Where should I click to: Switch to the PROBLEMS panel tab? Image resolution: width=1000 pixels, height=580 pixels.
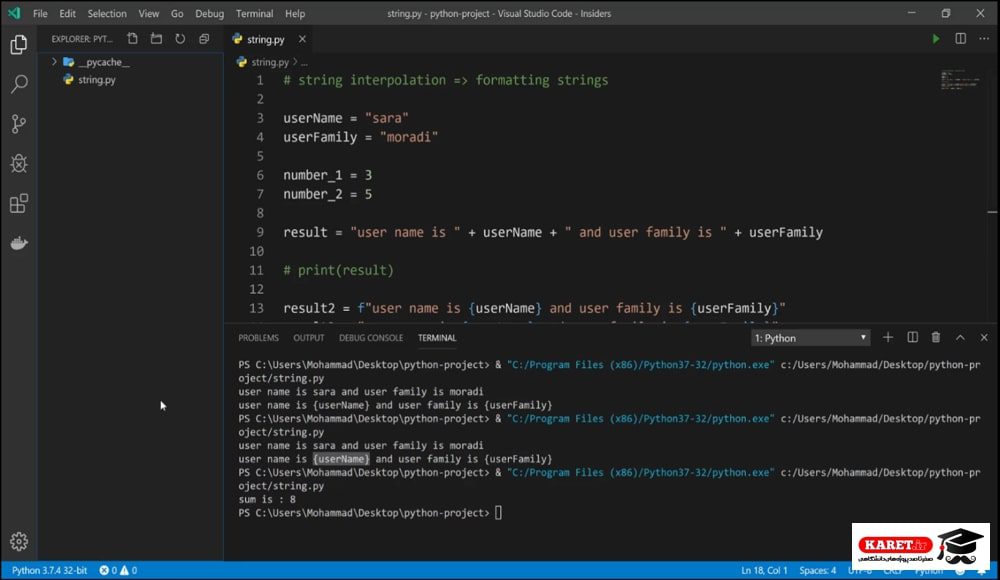258,338
